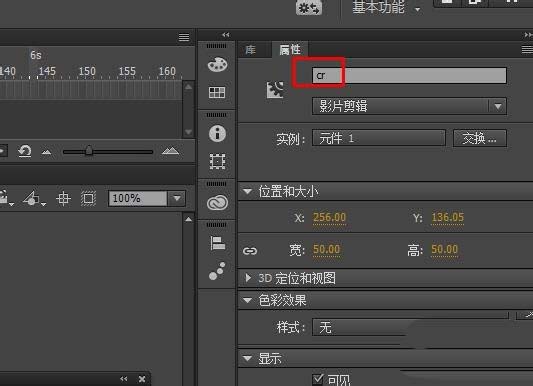Click the zoom-in large mountain icon
The image size is (533, 386).
tap(170, 151)
